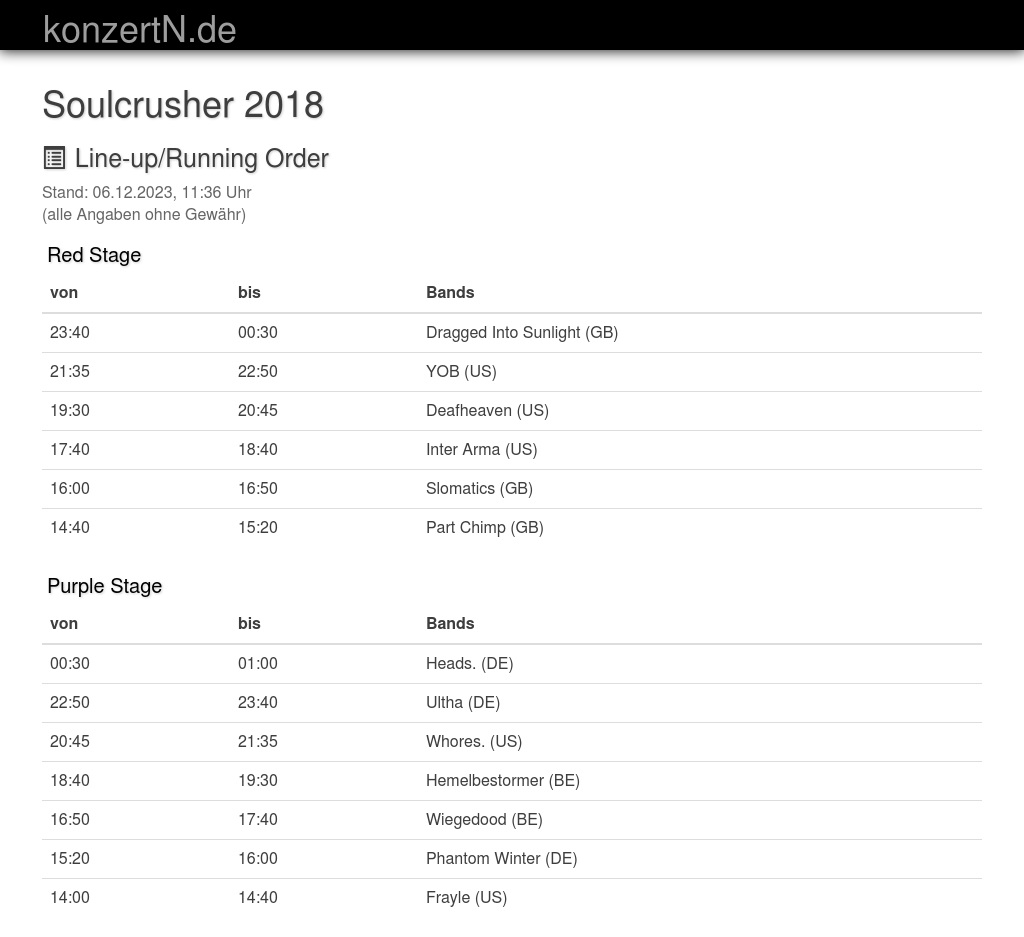
Task: Select the Dragged Into Sunlight (GB) entry
Action: (x=521, y=332)
